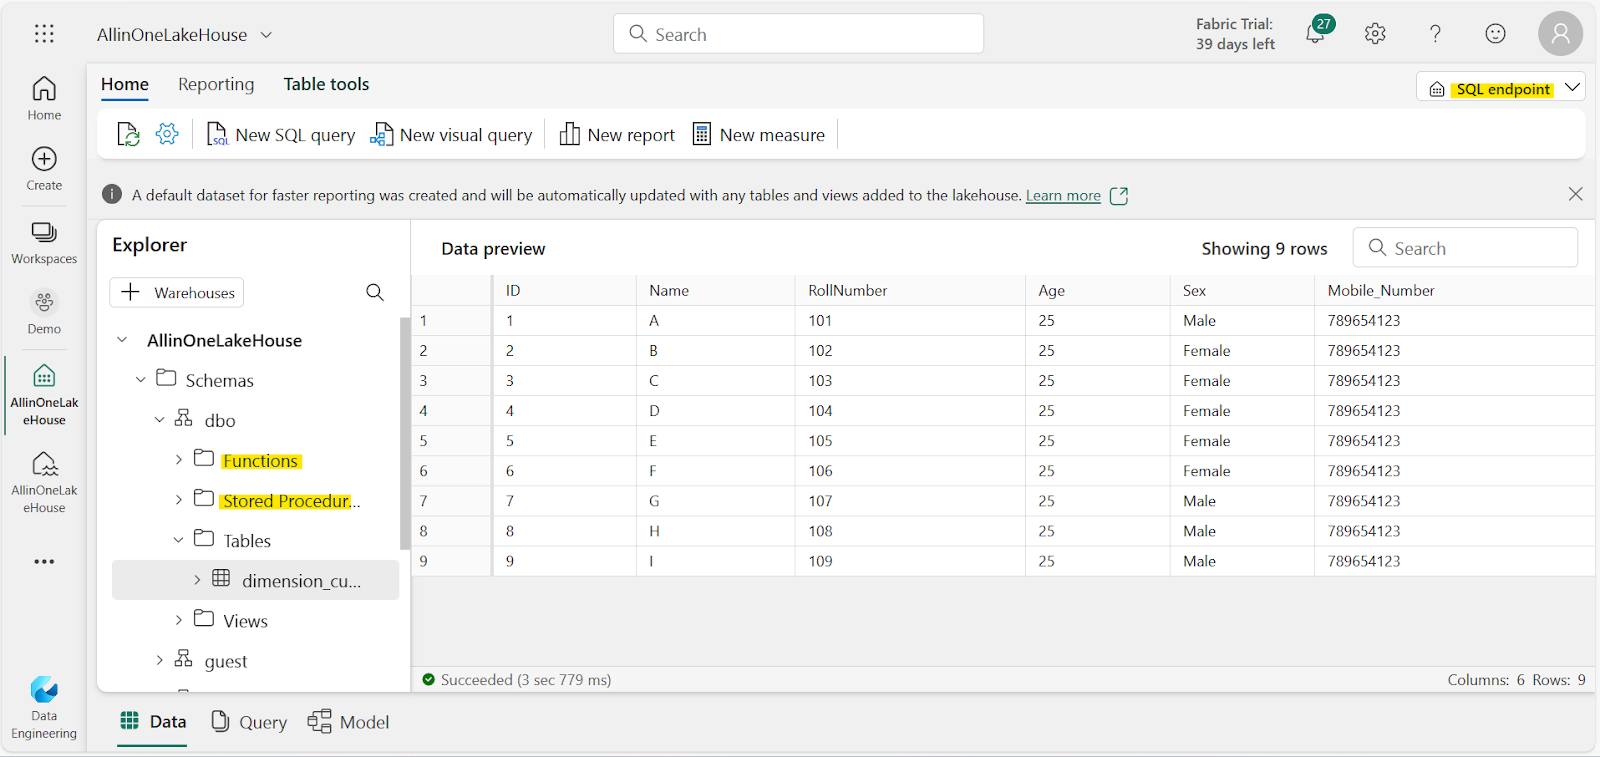
Task: Close the default dataset info banner
Action: [x=1575, y=194]
